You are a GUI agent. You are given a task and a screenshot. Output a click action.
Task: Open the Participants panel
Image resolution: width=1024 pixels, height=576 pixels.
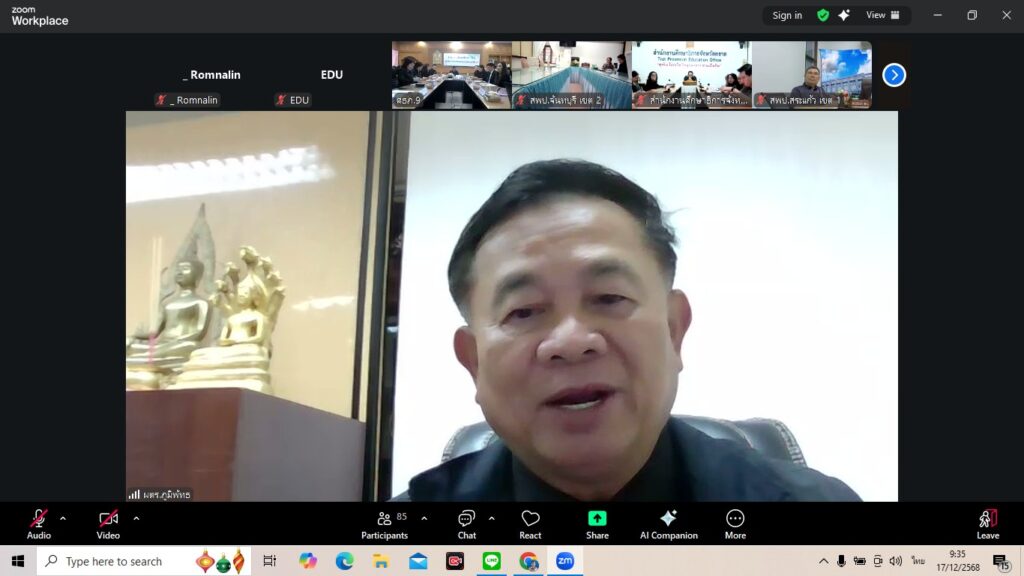click(x=385, y=523)
